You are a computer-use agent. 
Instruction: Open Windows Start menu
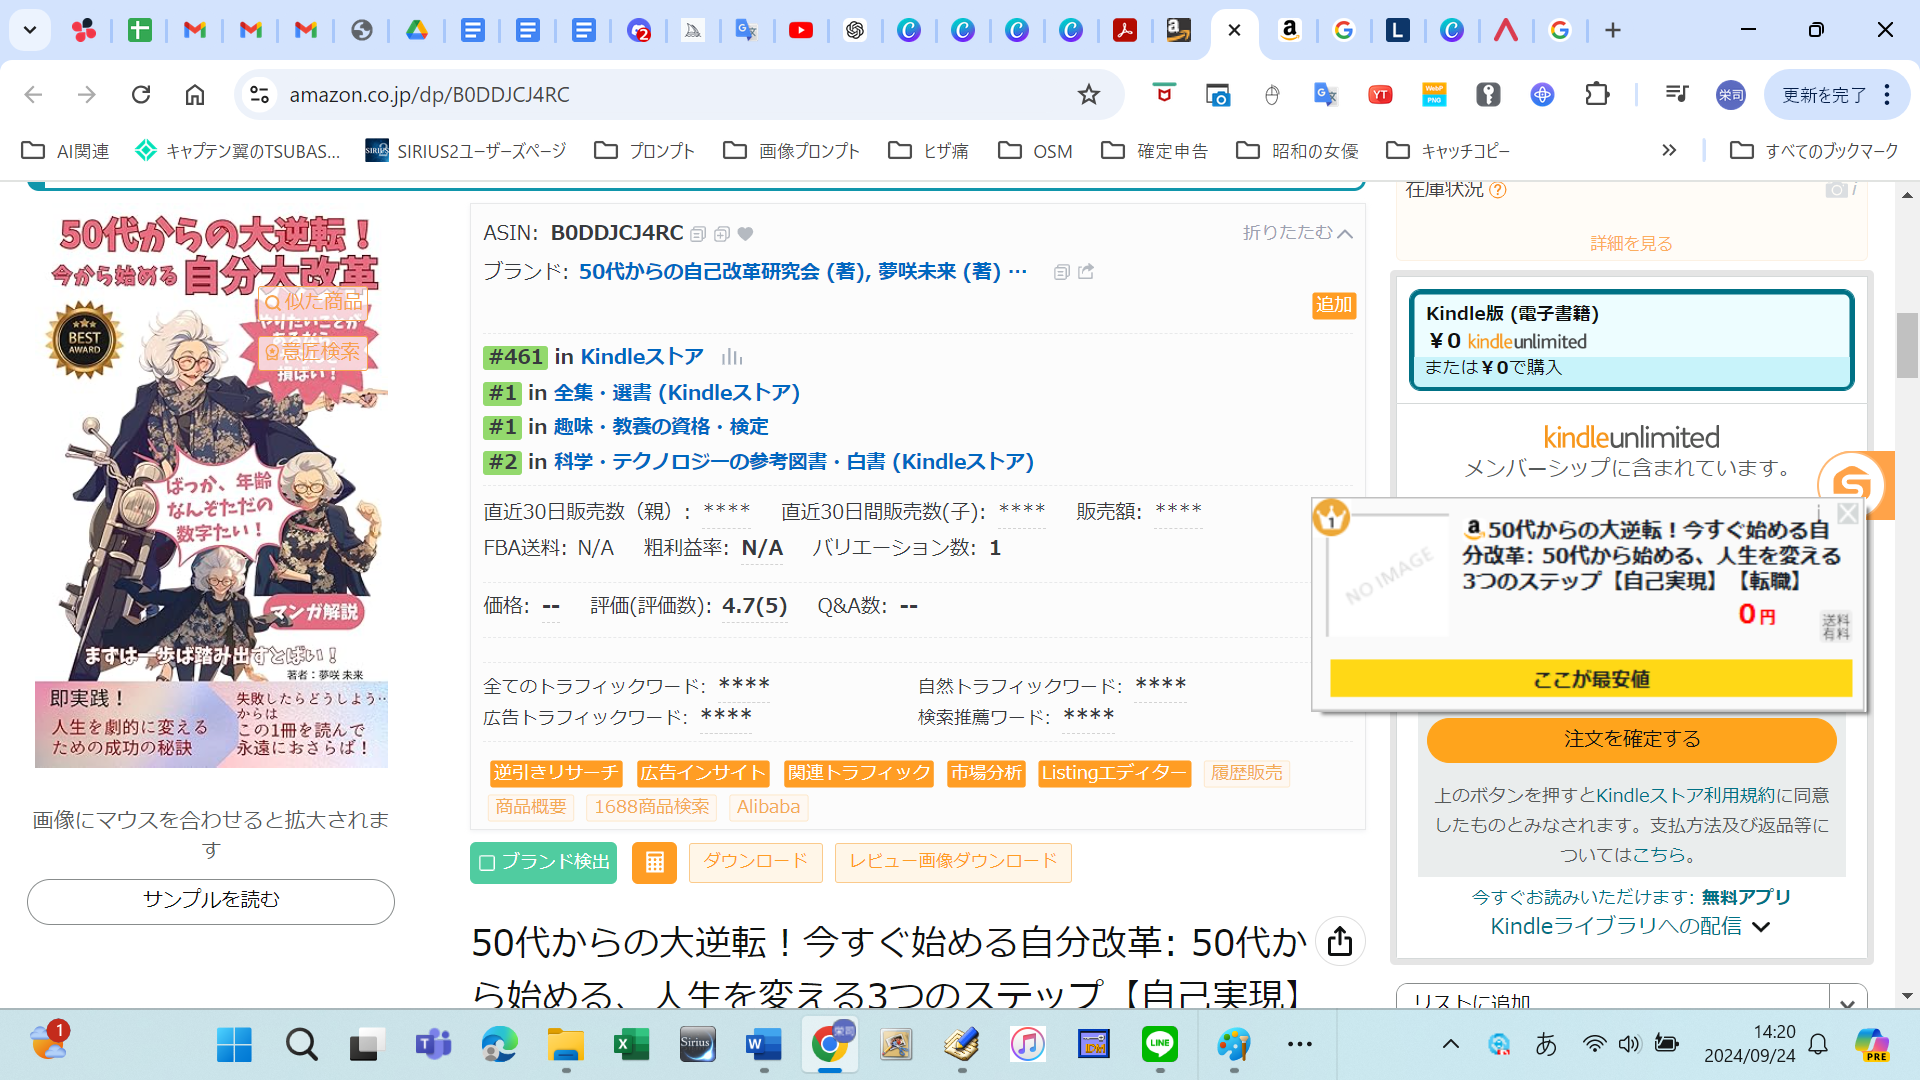pyautogui.click(x=234, y=1044)
